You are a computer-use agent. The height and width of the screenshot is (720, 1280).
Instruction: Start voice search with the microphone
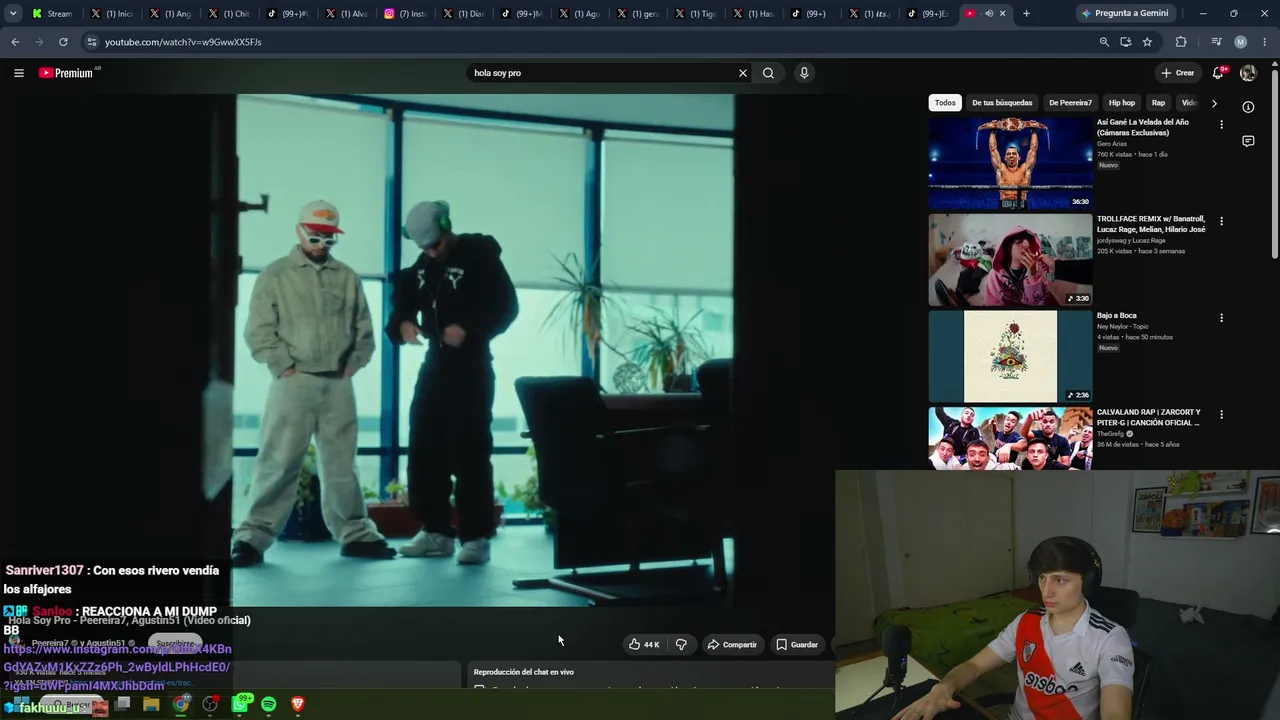[804, 73]
